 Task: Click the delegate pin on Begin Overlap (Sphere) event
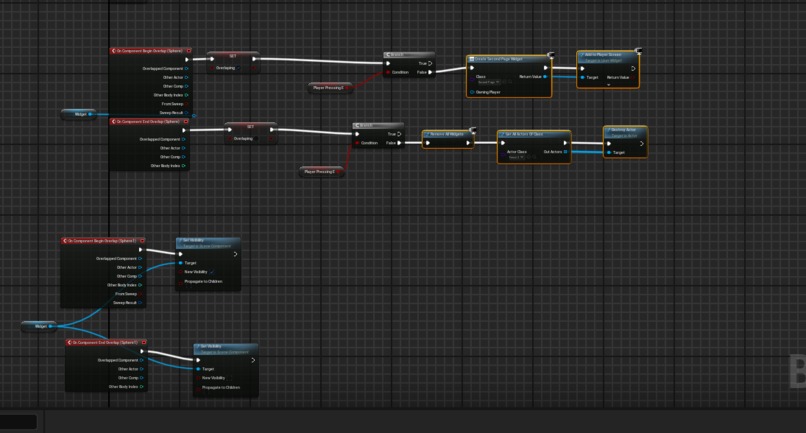pyautogui.click(x=189, y=51)
